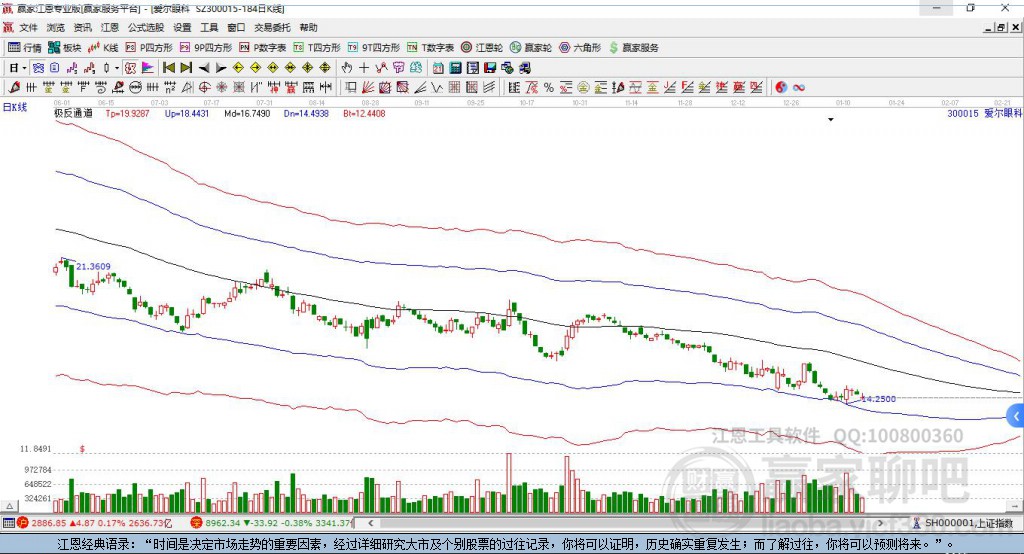
Task: Expand the side panel blue arrow
Action: click(1016, 416)
